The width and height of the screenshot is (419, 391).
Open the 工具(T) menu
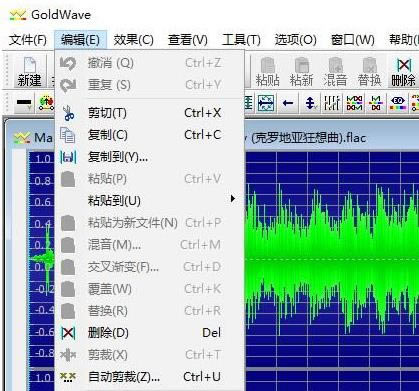241,40
